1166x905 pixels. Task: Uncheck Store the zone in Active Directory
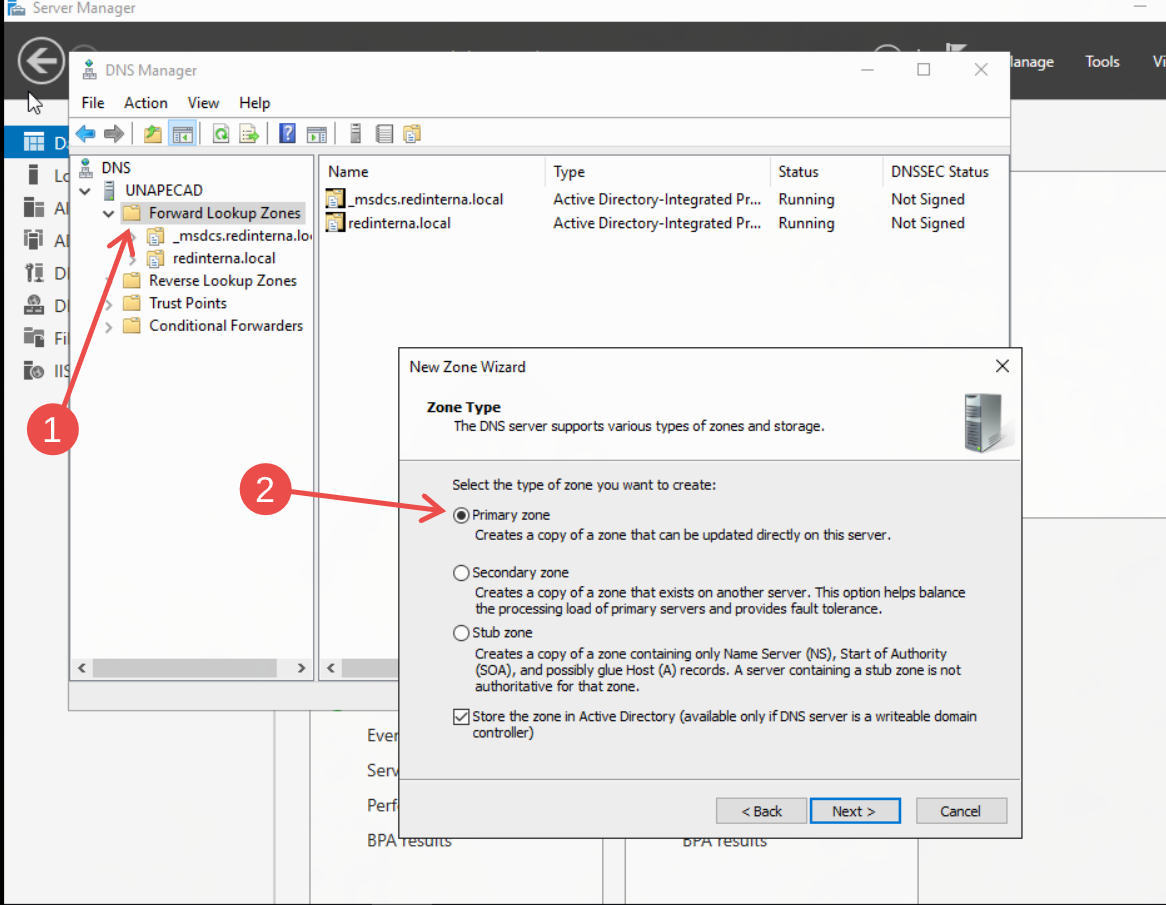[x=461, y=717]
